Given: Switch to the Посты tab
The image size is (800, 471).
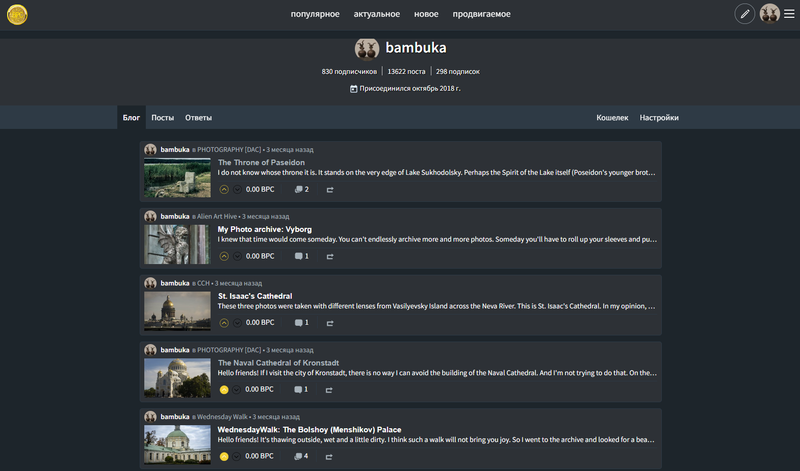Looking at the screenshot, I should tap(162, 118).
